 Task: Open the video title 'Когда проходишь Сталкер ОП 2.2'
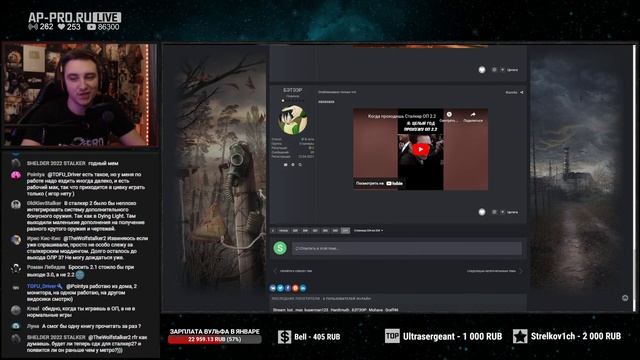(x=402, y=116)
